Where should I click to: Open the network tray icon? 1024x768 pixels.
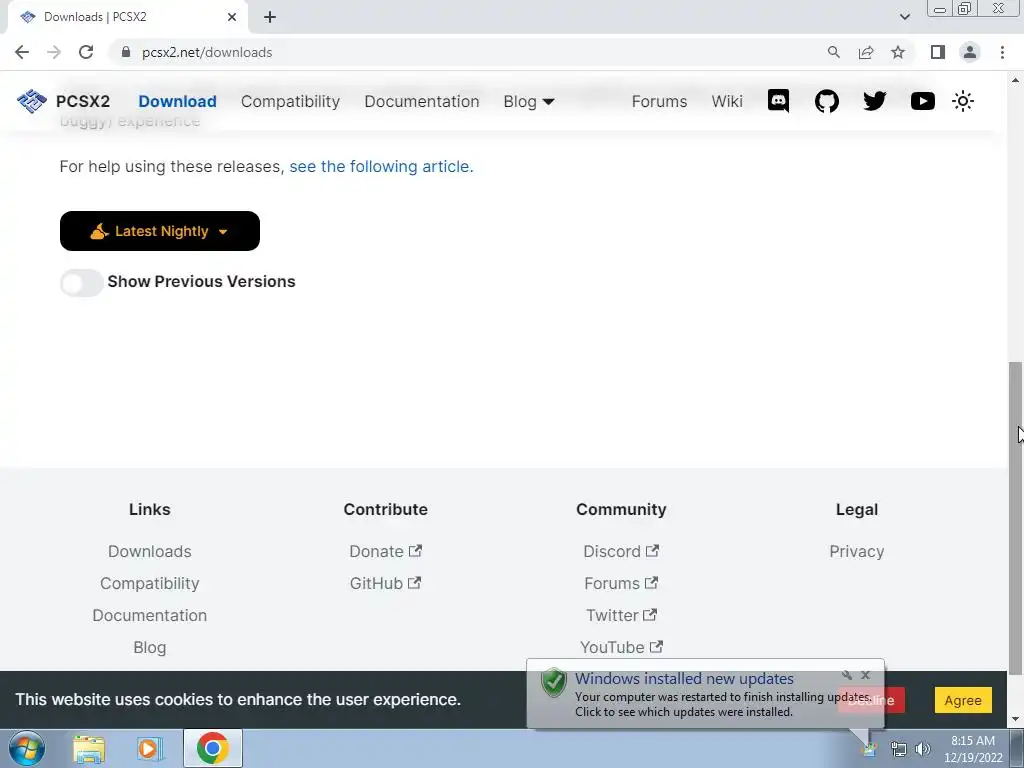[x=899, y=750]
